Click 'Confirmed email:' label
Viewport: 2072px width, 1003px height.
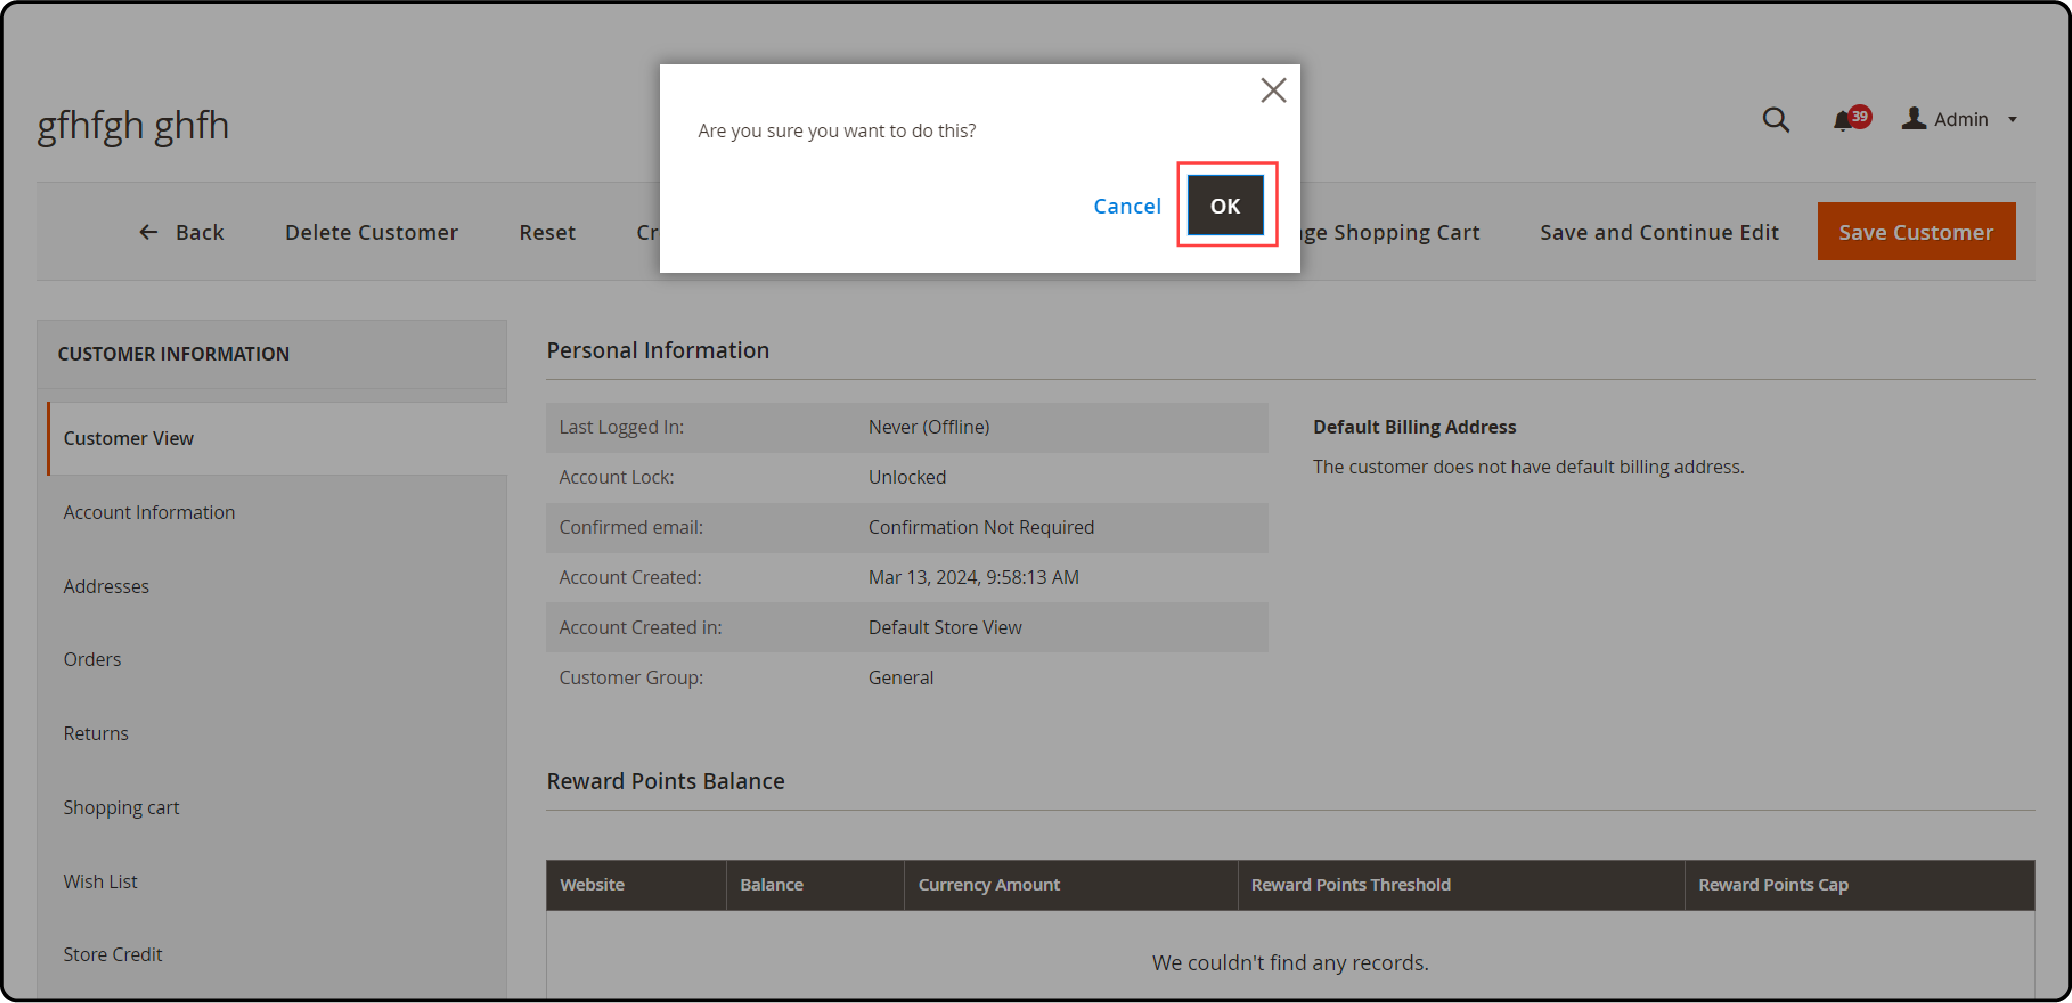(x=631, y=527)
